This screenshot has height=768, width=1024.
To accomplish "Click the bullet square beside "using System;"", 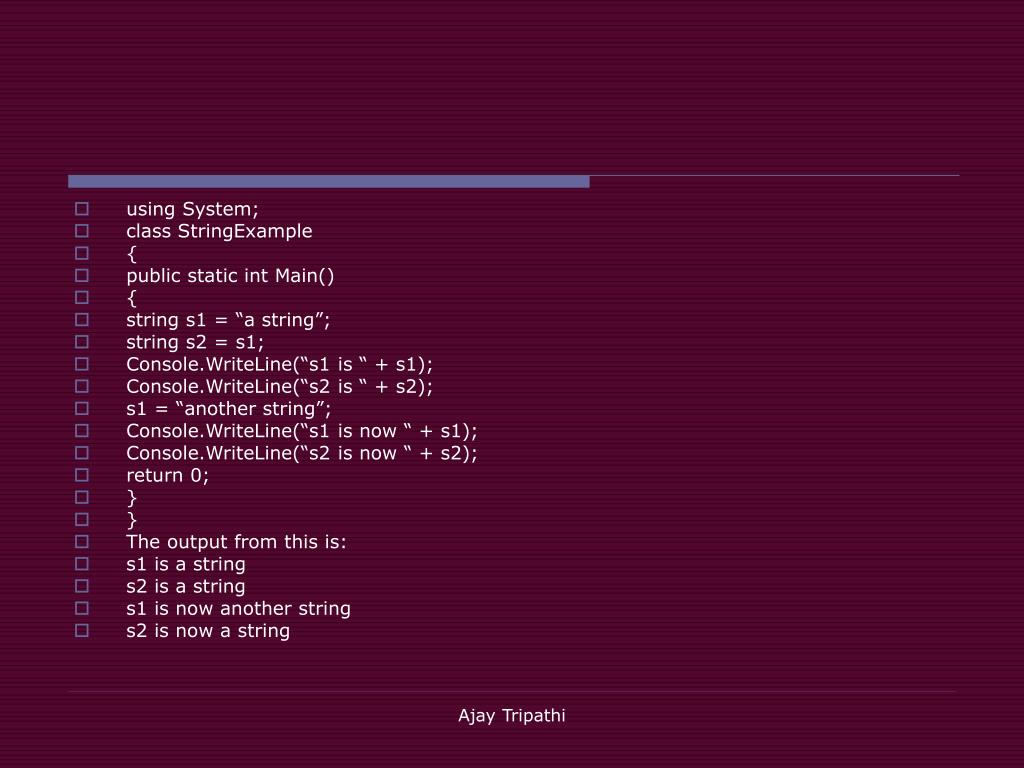I will 82,209.
